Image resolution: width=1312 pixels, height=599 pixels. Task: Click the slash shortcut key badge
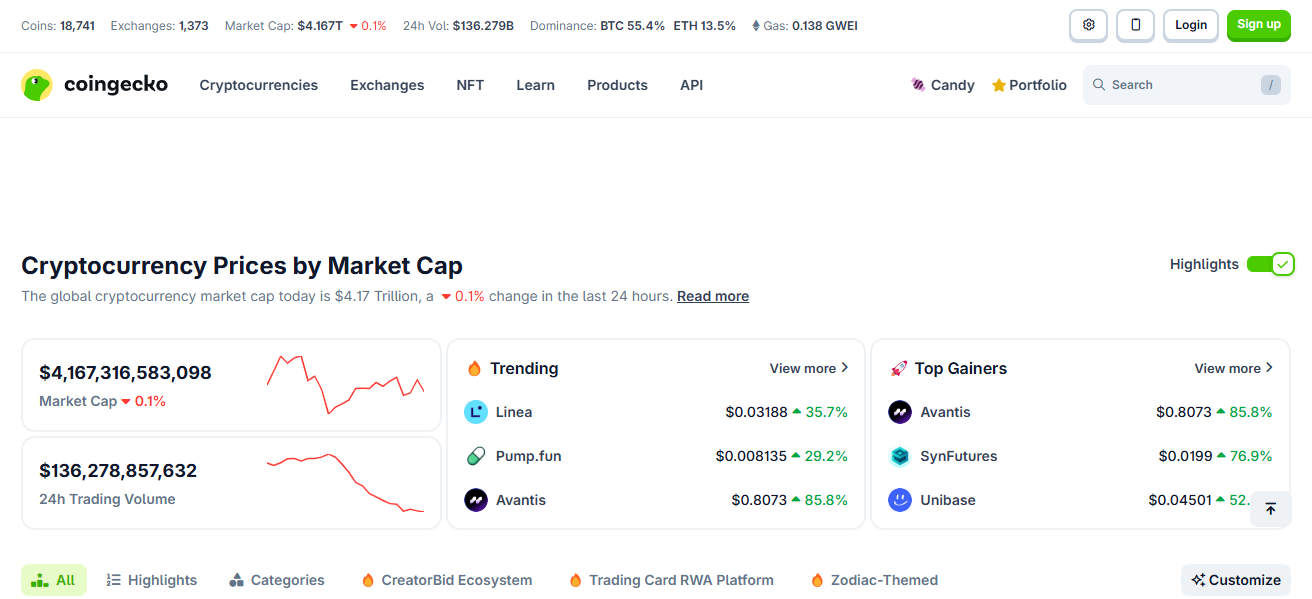coord(1271,85)
